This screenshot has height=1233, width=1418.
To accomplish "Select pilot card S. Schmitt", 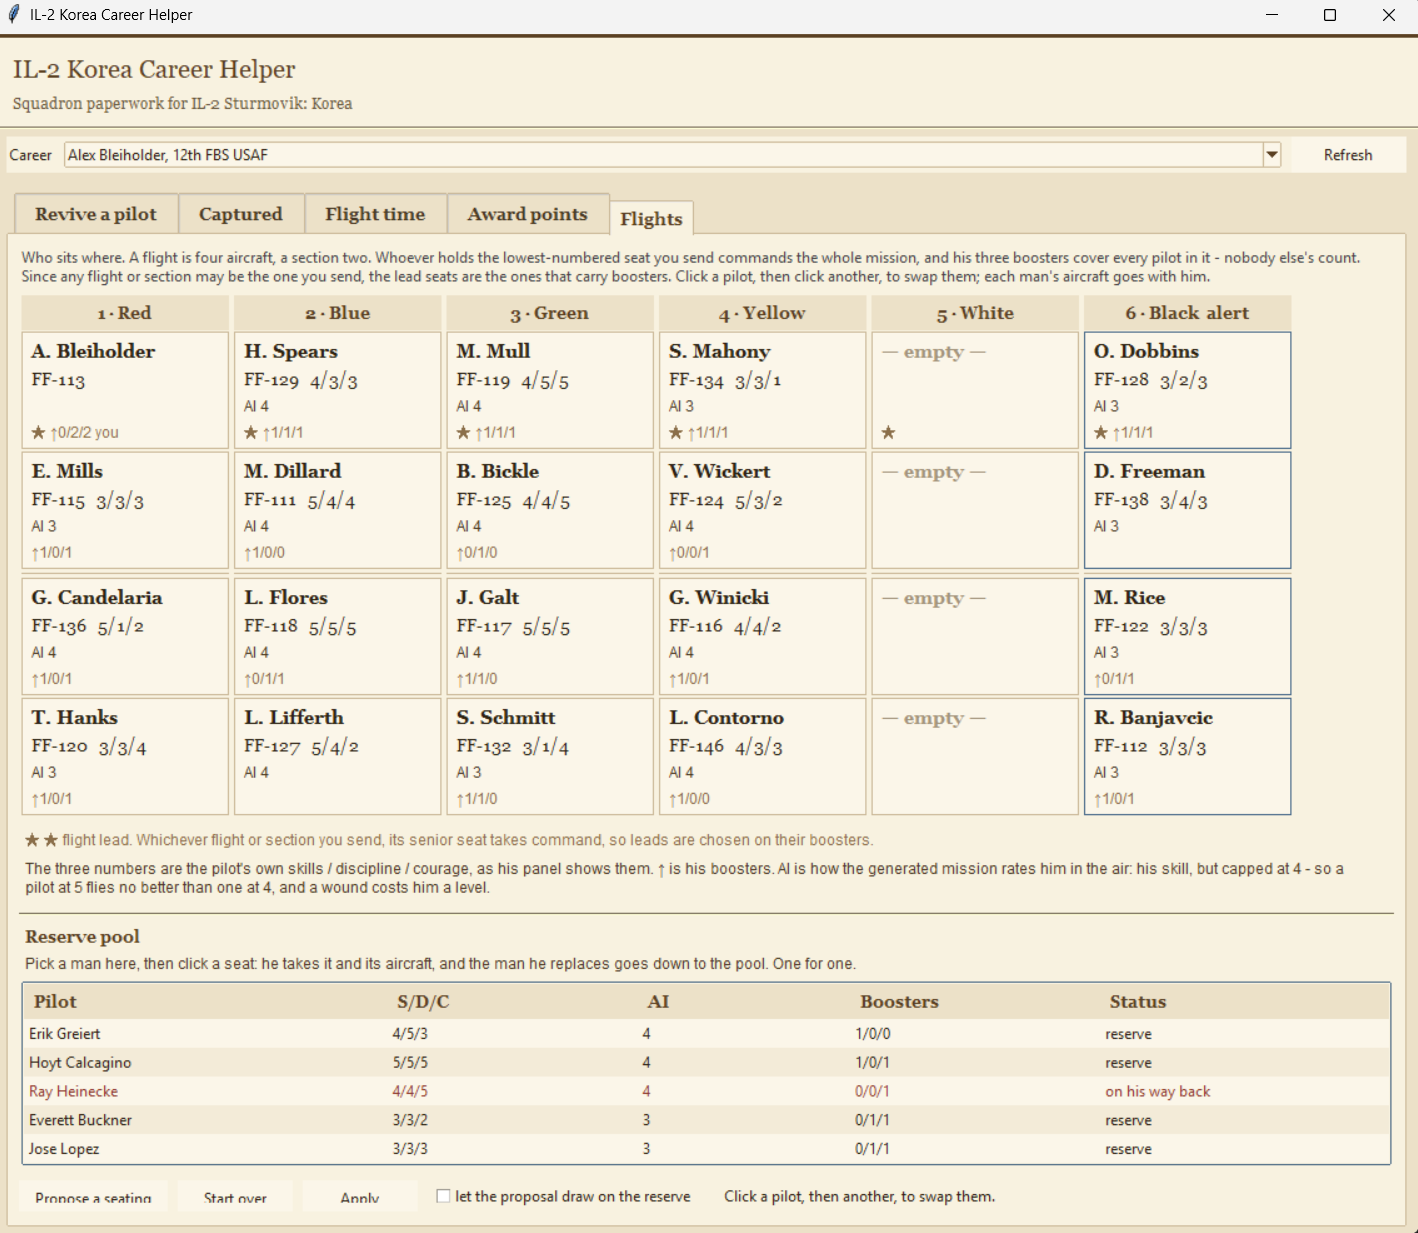I will tap(550, 756).
